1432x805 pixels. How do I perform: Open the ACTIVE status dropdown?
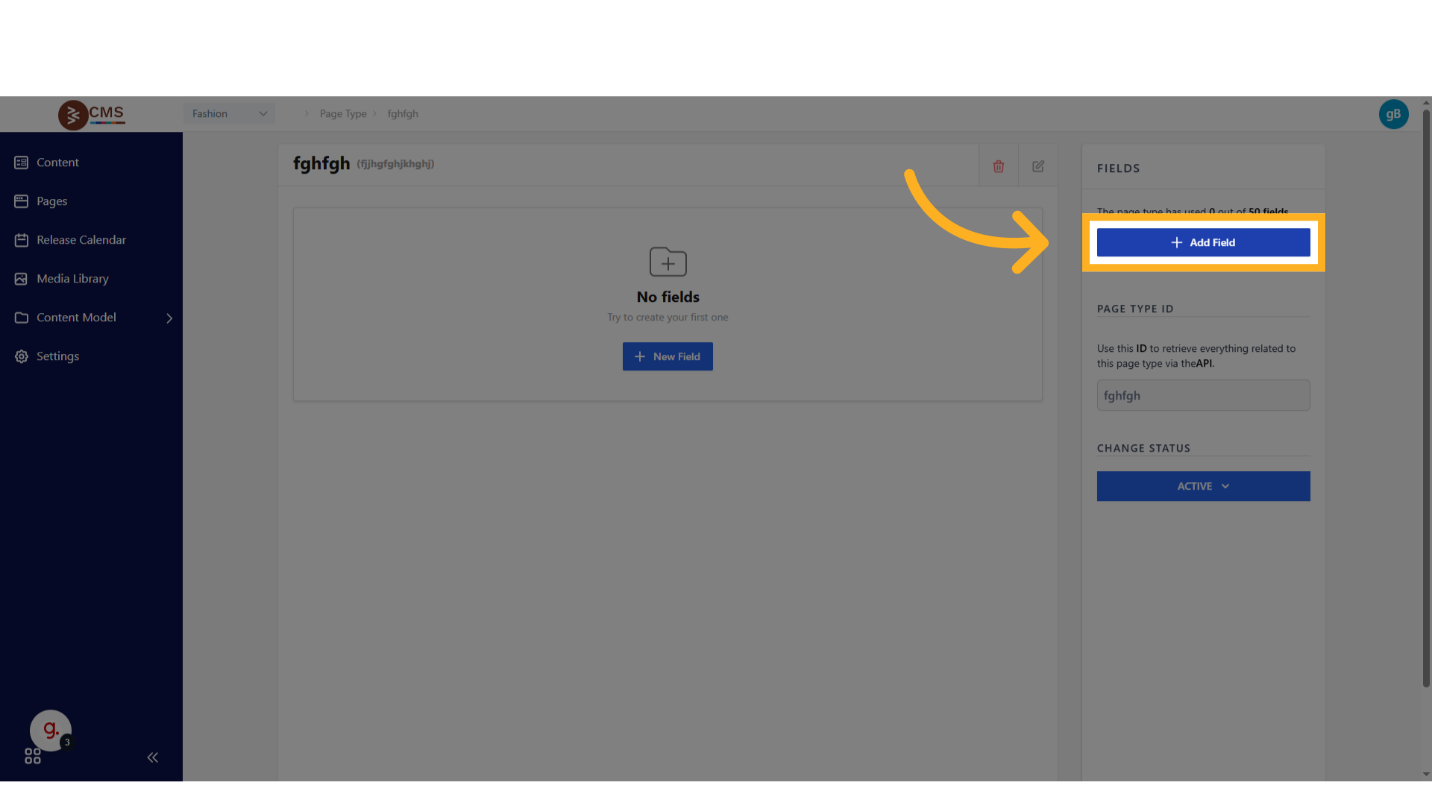(1203, 486)
